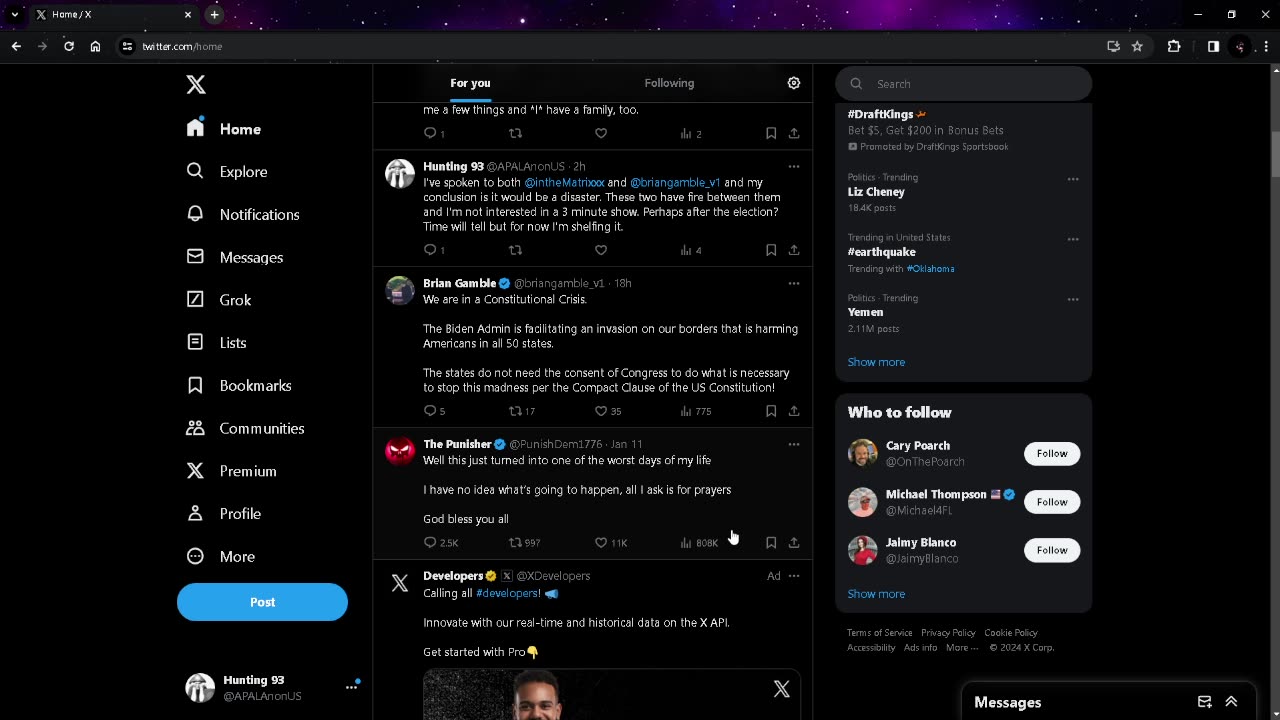Share Brian Gamble's post
Screen dimensions: 1280x720
(794, 411)
